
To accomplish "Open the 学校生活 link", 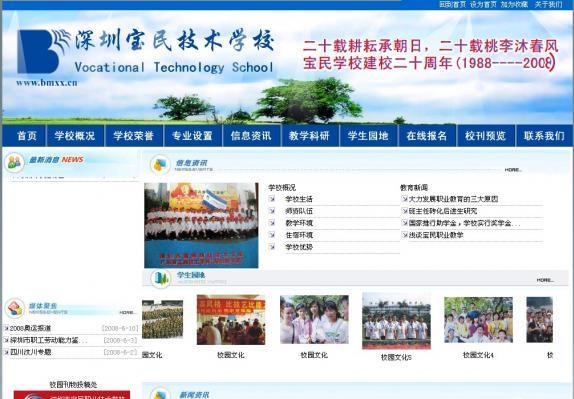I will (x=299, y=199).
